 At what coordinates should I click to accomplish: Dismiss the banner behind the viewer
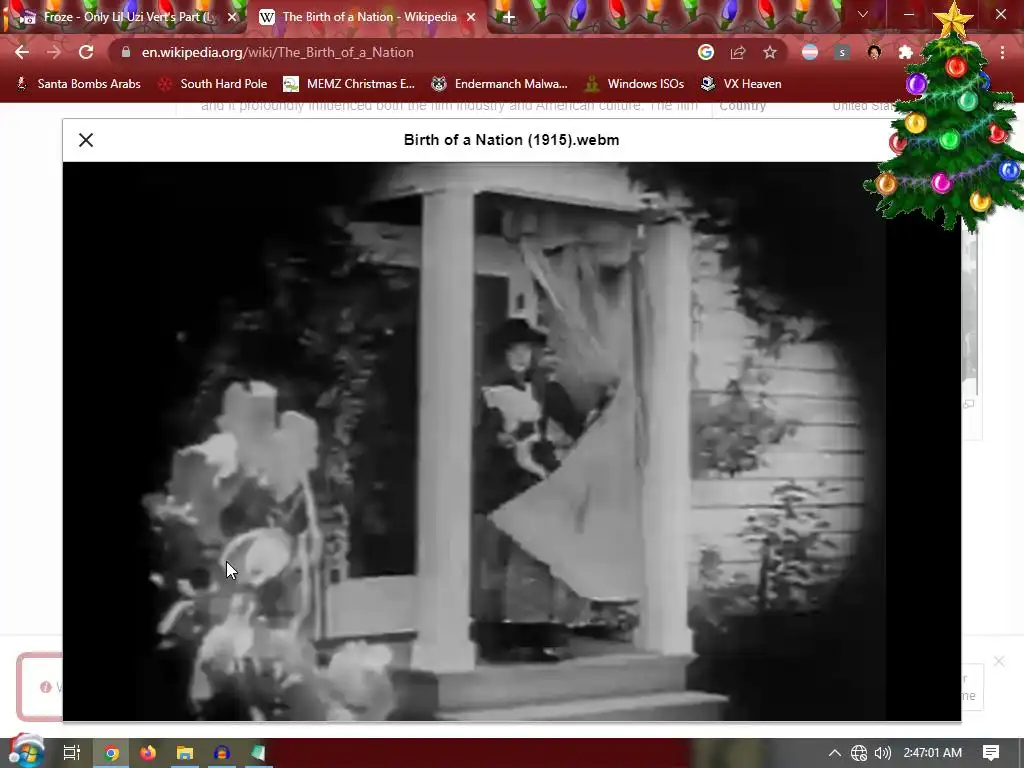(x=999, y=662)
